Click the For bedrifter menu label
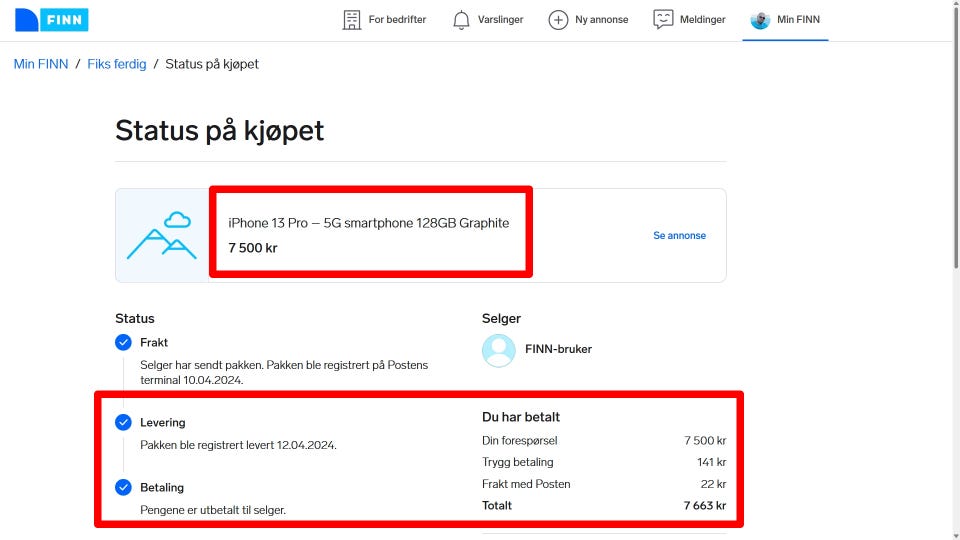Viewport: 960px width, 540px height. [x=397, y=20]
